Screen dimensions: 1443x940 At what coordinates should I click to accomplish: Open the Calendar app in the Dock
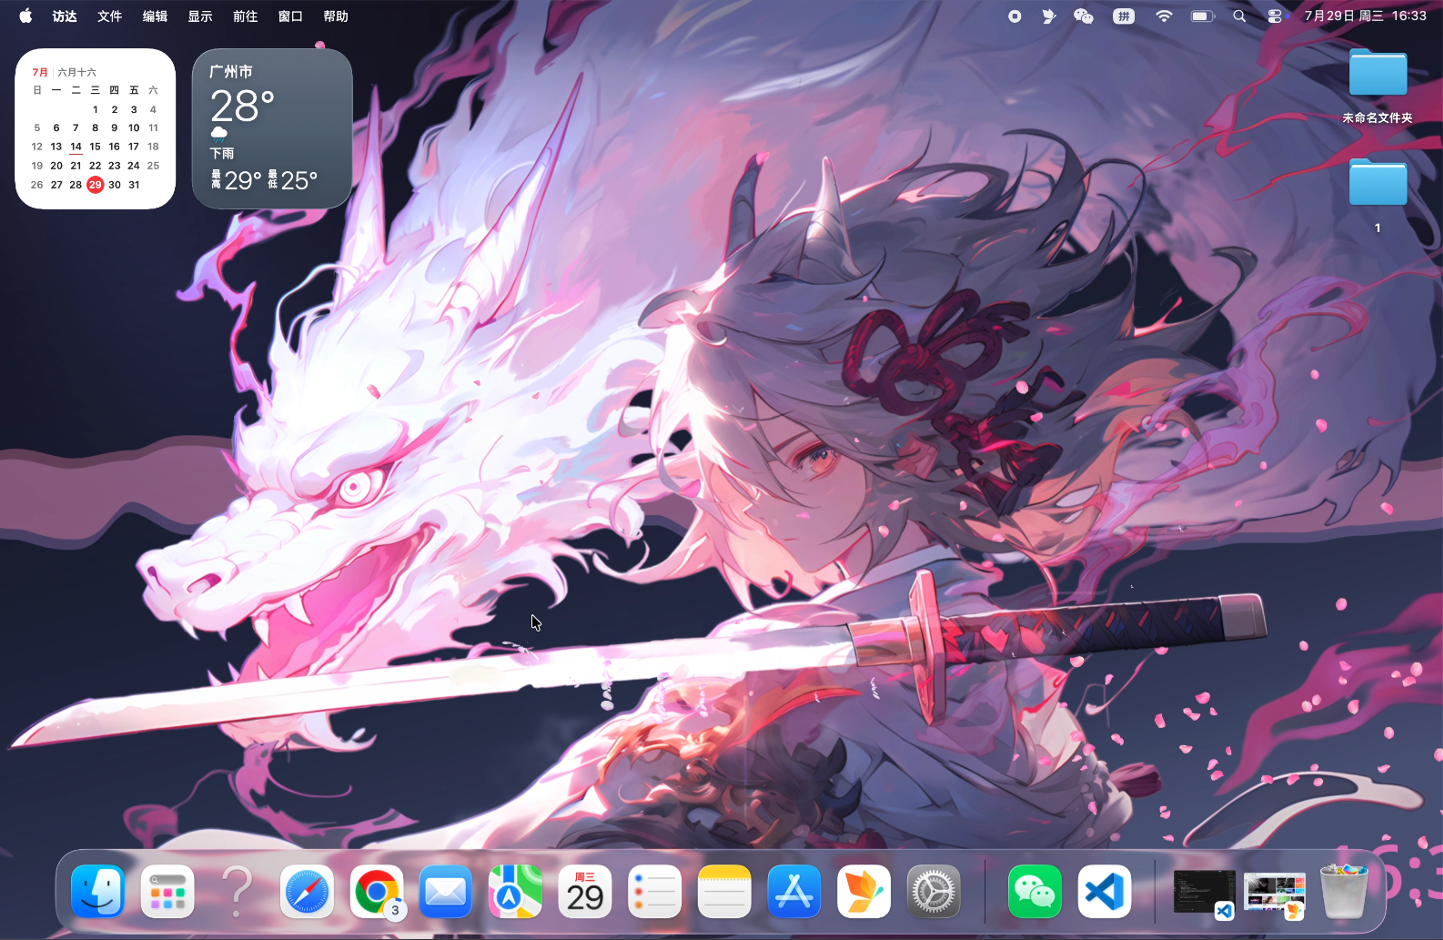(585, 891)
